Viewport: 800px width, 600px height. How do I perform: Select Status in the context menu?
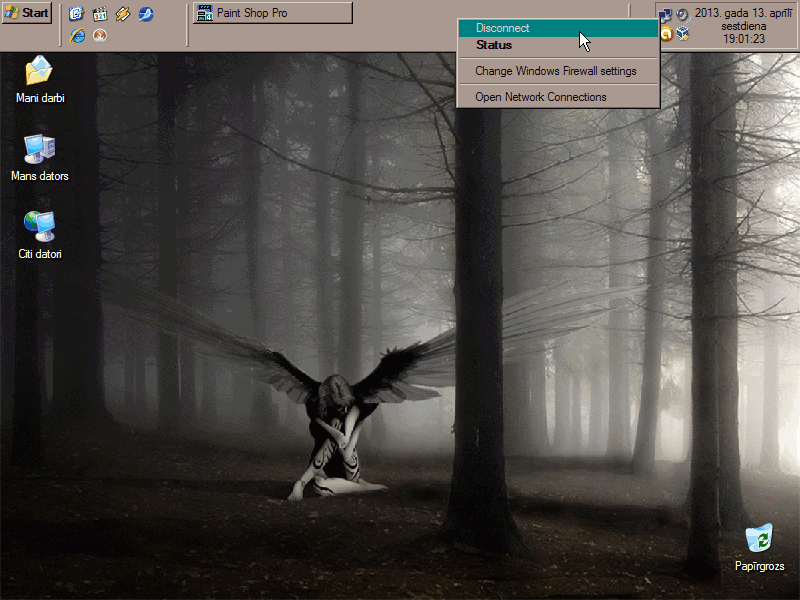[558, 45]
